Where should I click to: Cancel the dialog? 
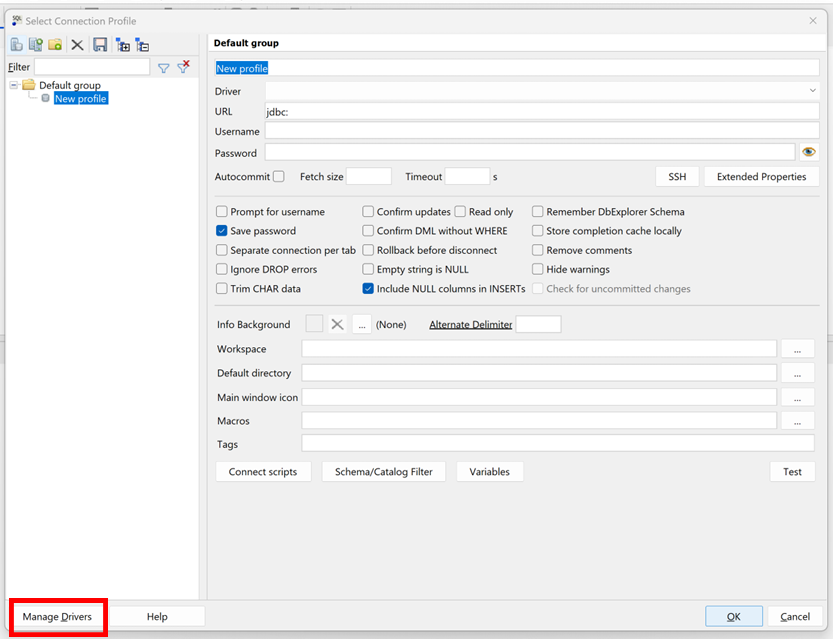[795, 617]
